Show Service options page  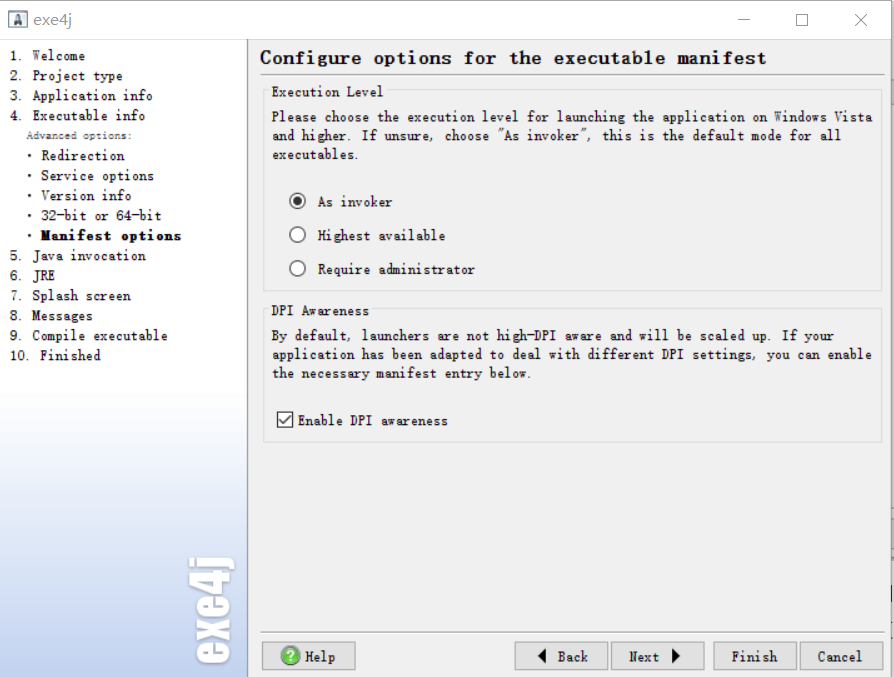[x=97, y=176]
